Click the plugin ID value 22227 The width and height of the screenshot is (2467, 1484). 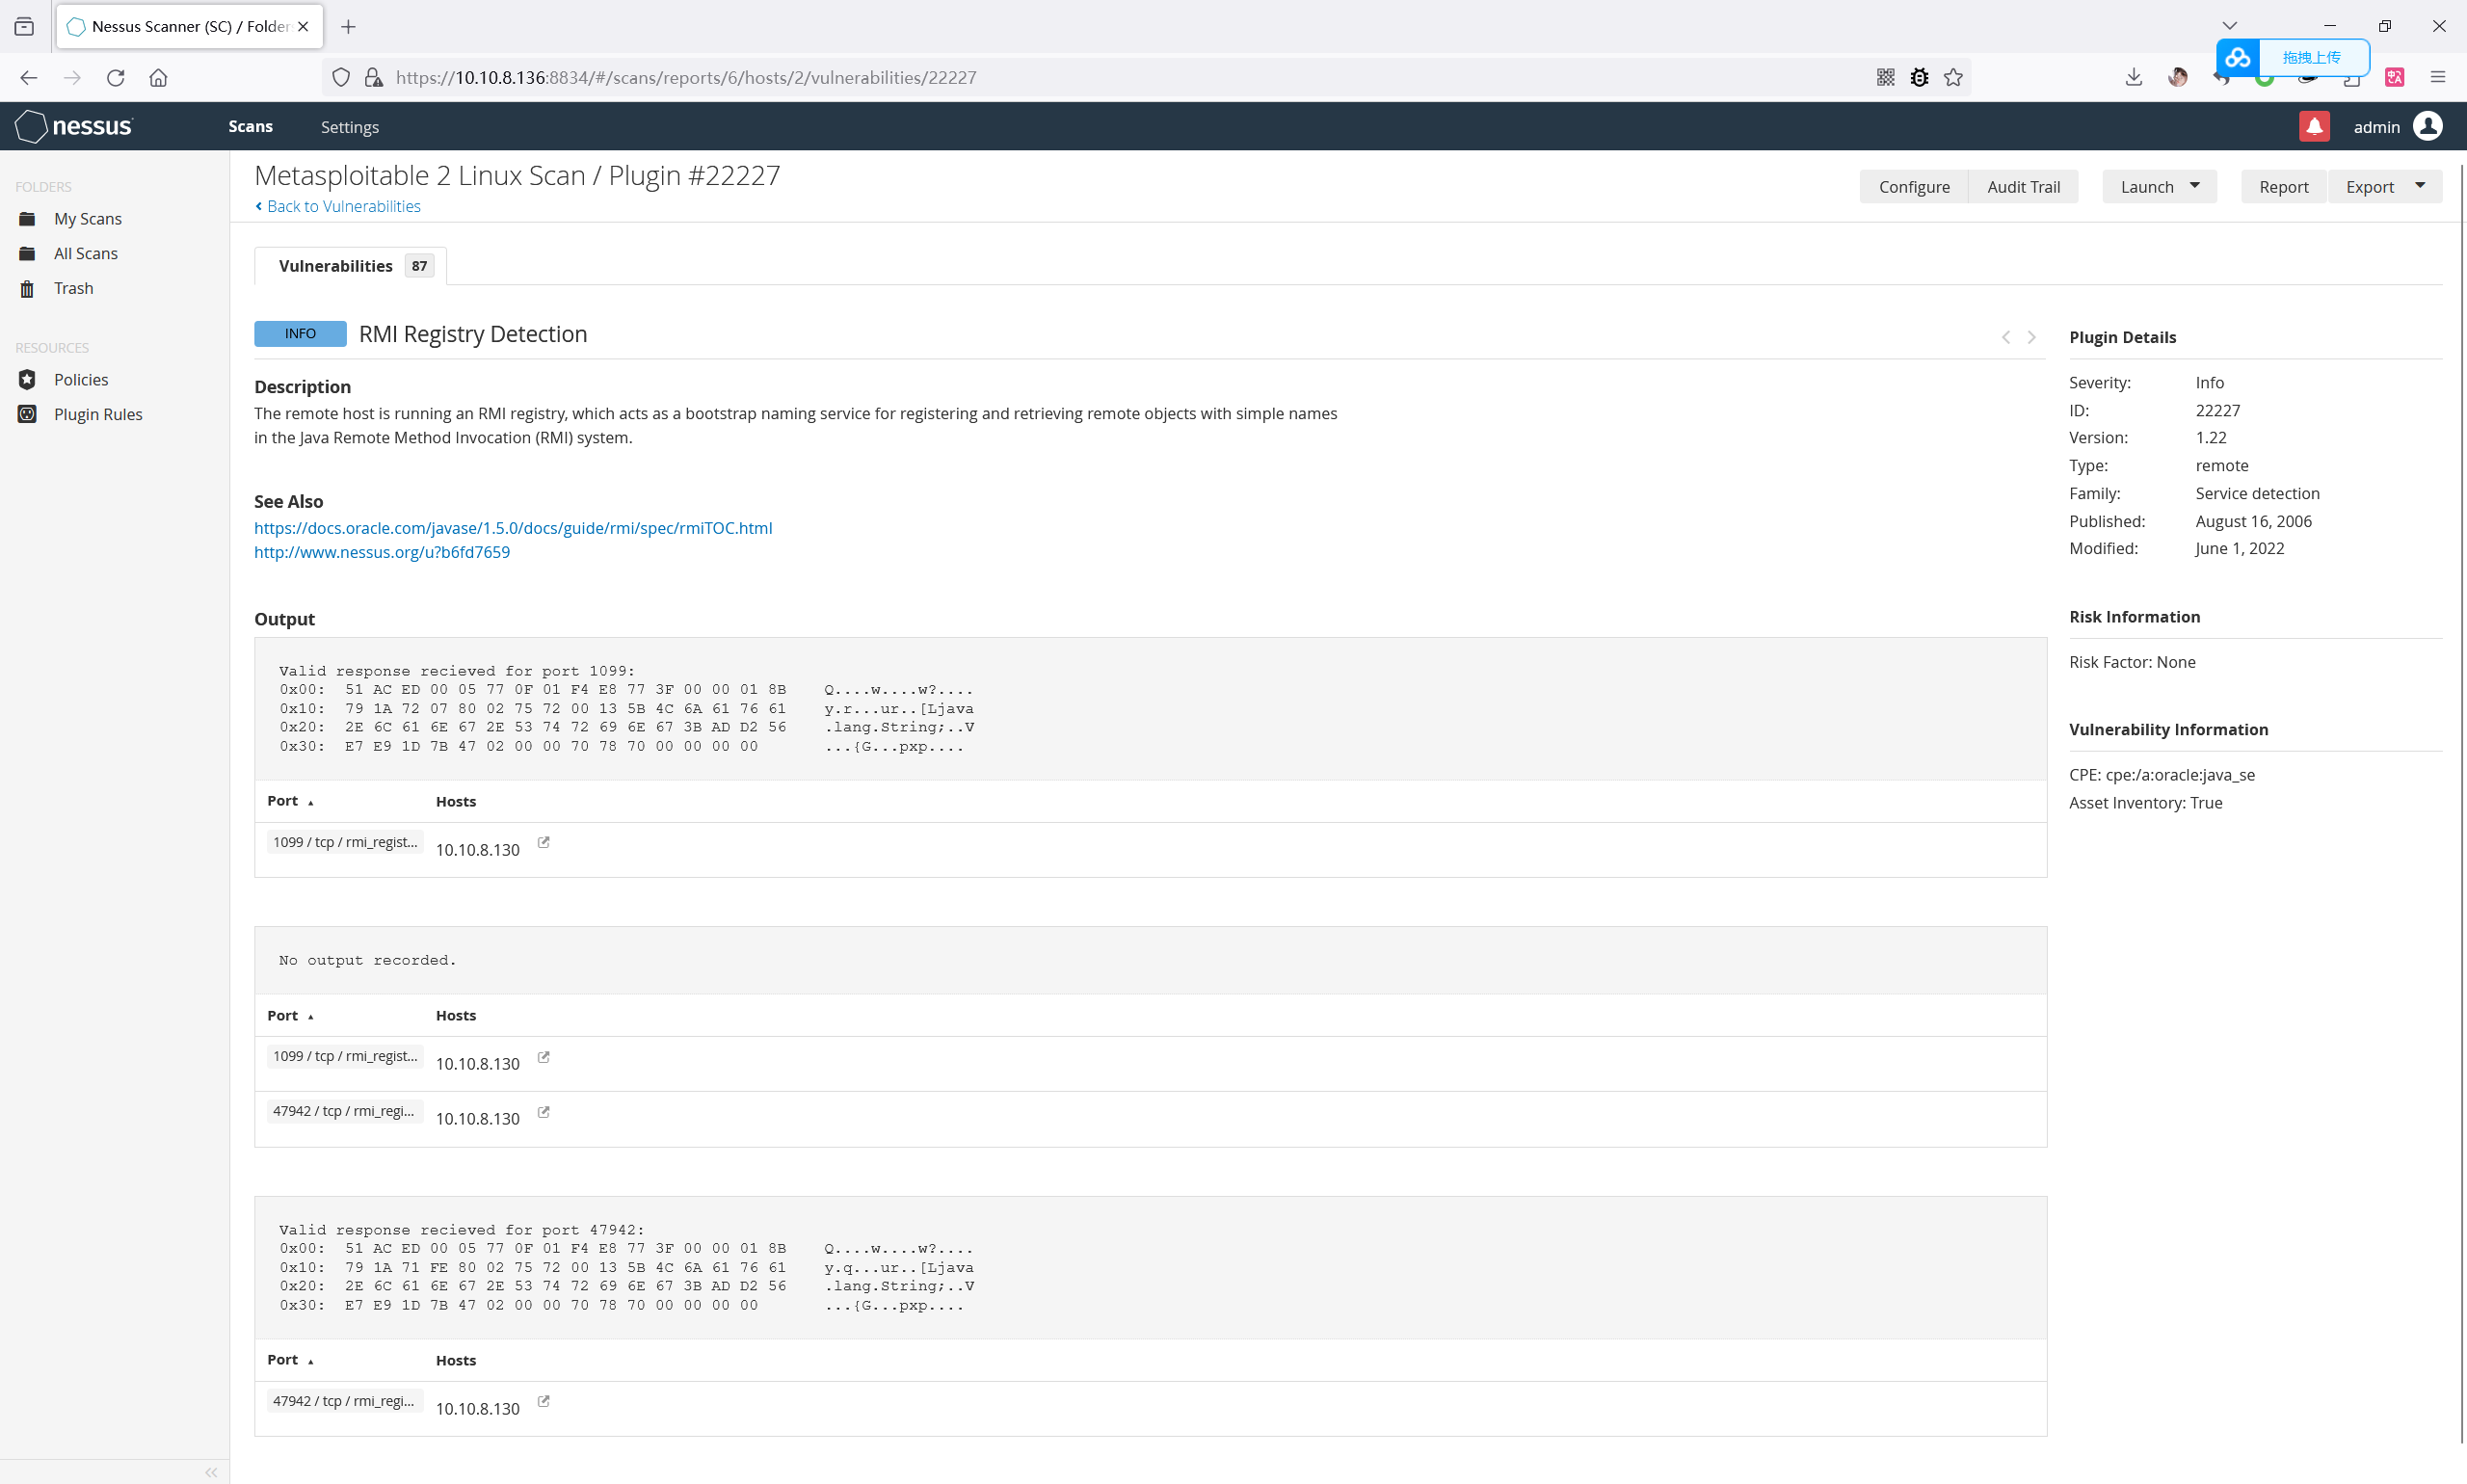coord(2217,410)
